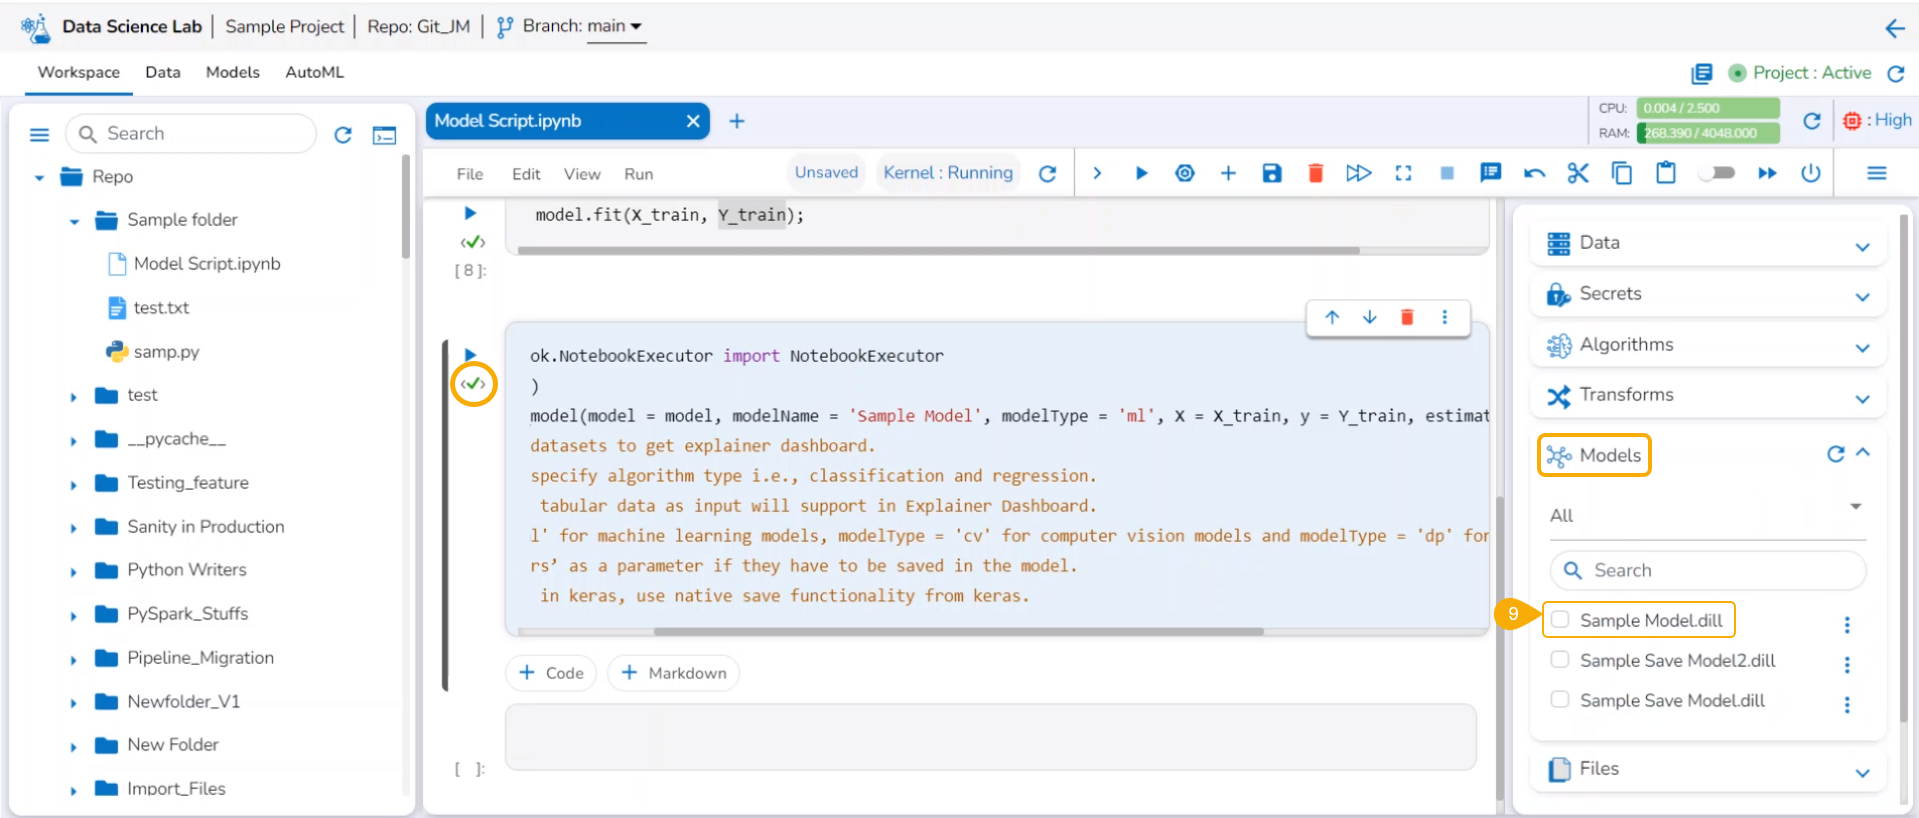Image resolution: width=1919 pixels, height=818 pixels.
Task: Expand the Python Writers folder
Action: [74, 571]
